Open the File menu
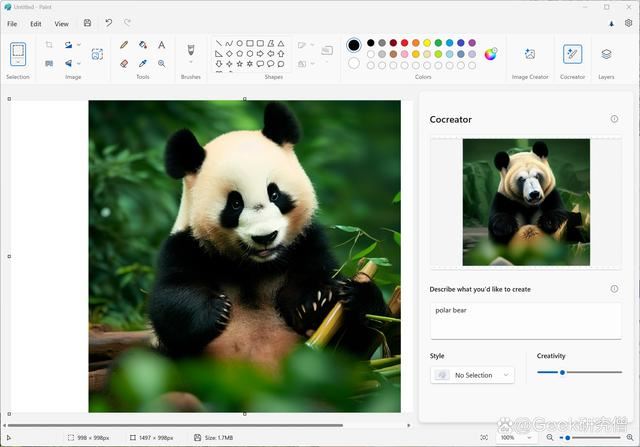 point(12,23)
